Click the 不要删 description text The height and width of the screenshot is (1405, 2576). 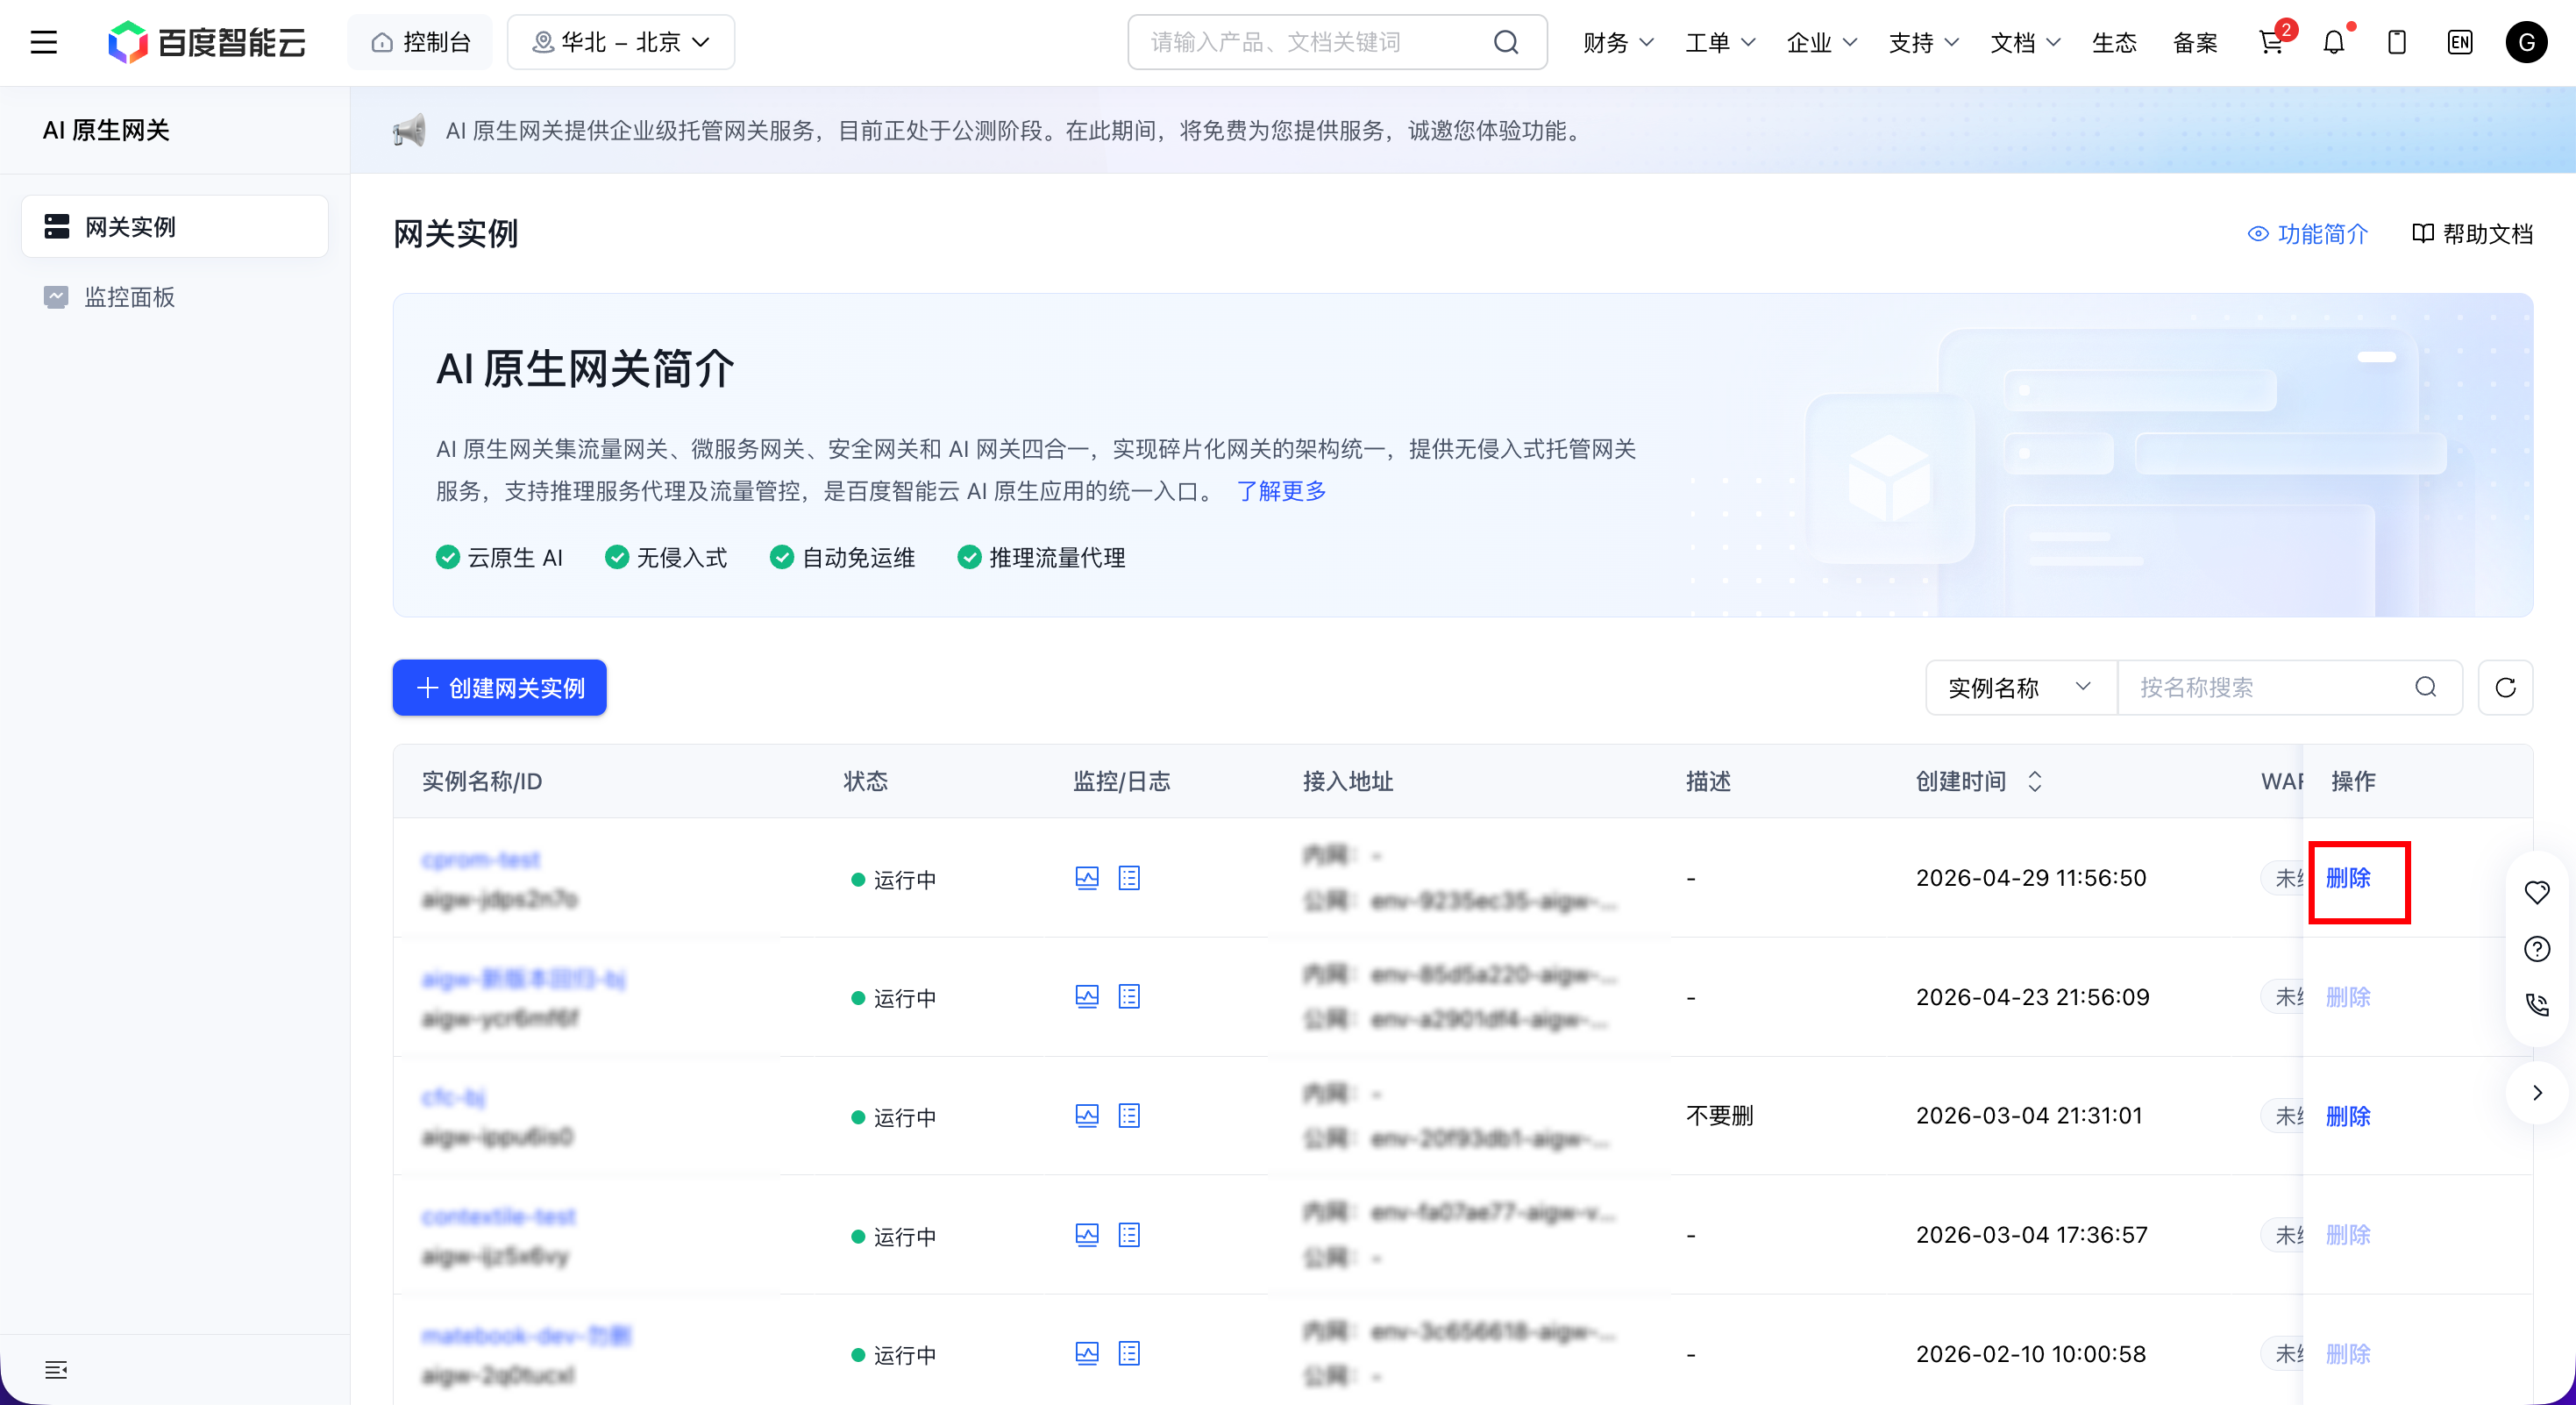(1720, 1115)
